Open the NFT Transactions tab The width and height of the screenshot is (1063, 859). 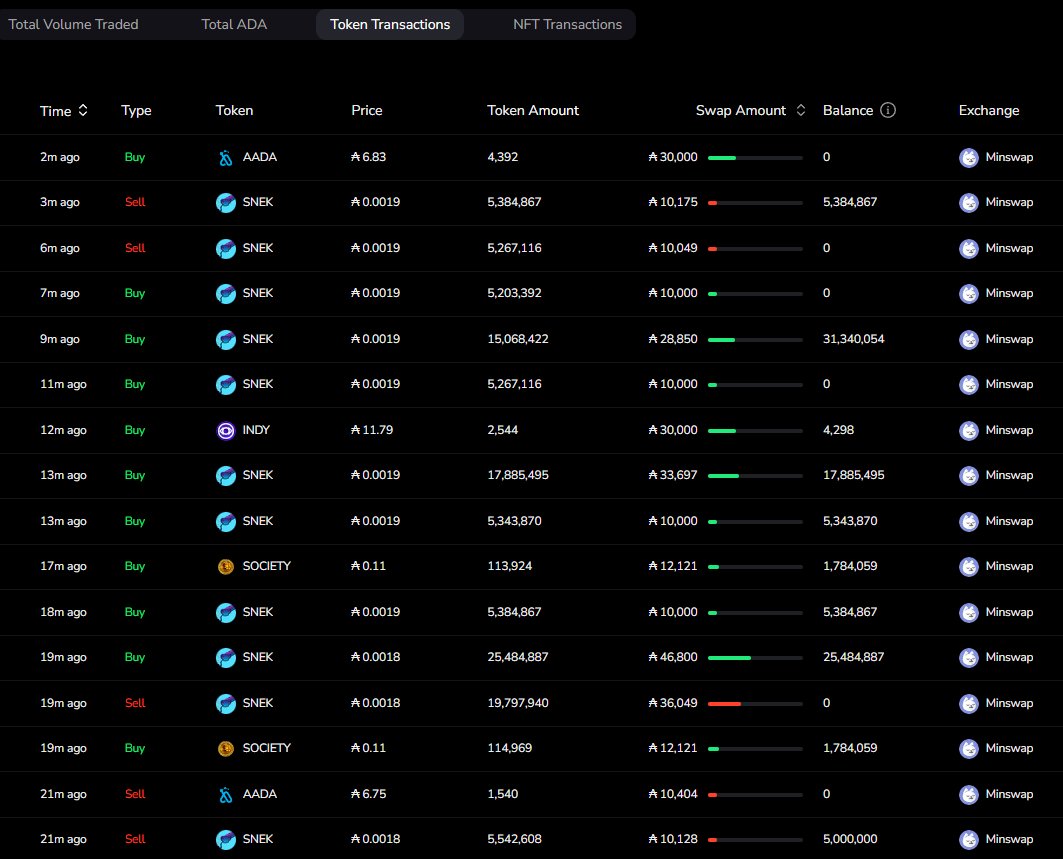[x=567, y=24]
